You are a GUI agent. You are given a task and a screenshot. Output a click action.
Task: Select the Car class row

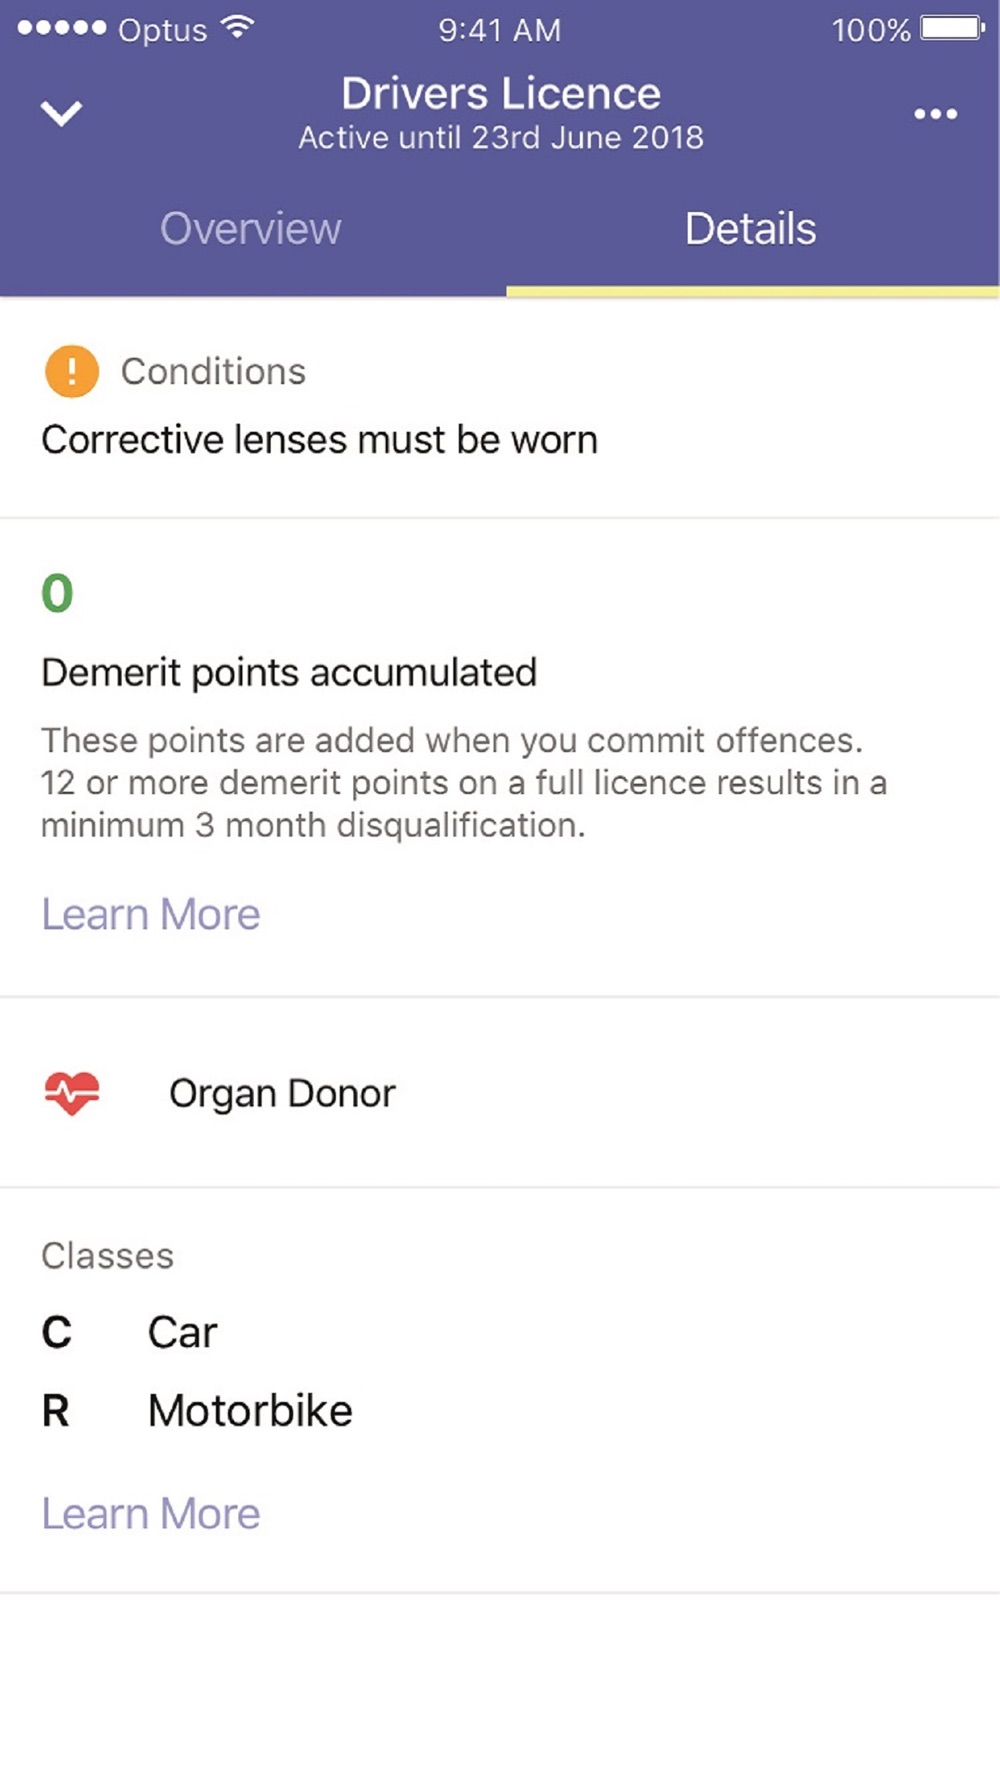pos(182,1332)
